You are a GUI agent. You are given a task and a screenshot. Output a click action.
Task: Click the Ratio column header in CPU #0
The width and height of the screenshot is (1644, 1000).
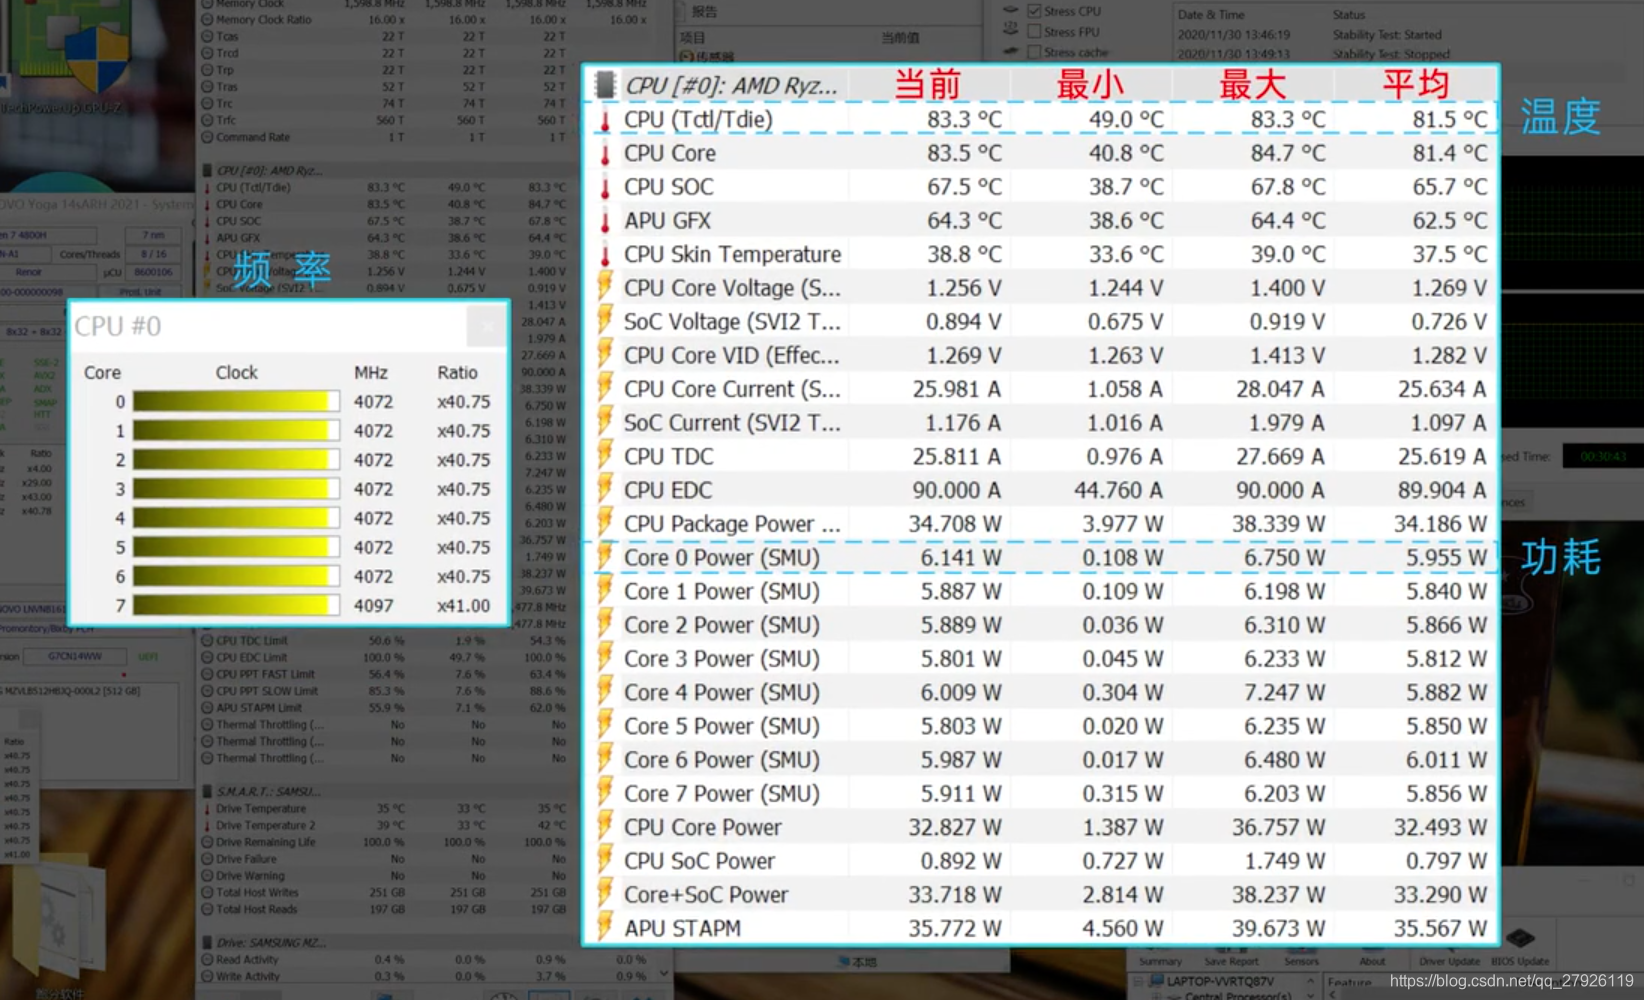457,373
